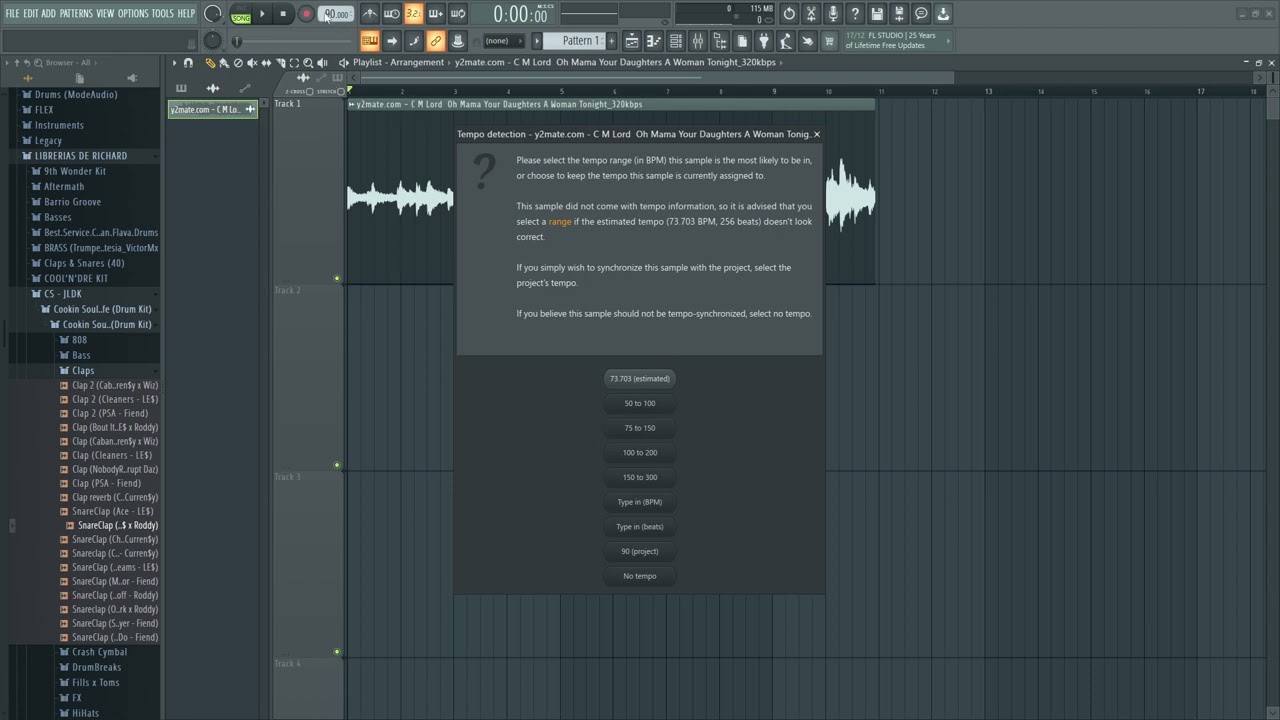Open the chat speech bubble icon
1280x720 pixels.
[x=921, y=14]
